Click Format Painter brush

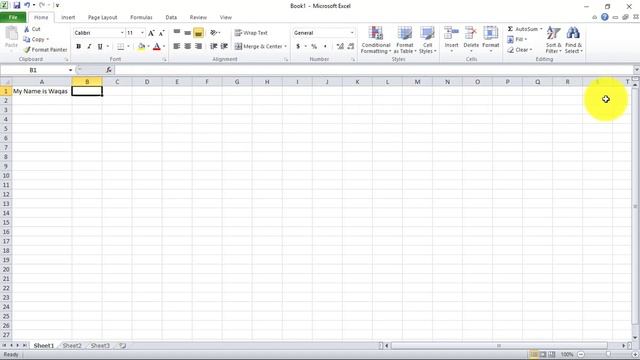45,49
